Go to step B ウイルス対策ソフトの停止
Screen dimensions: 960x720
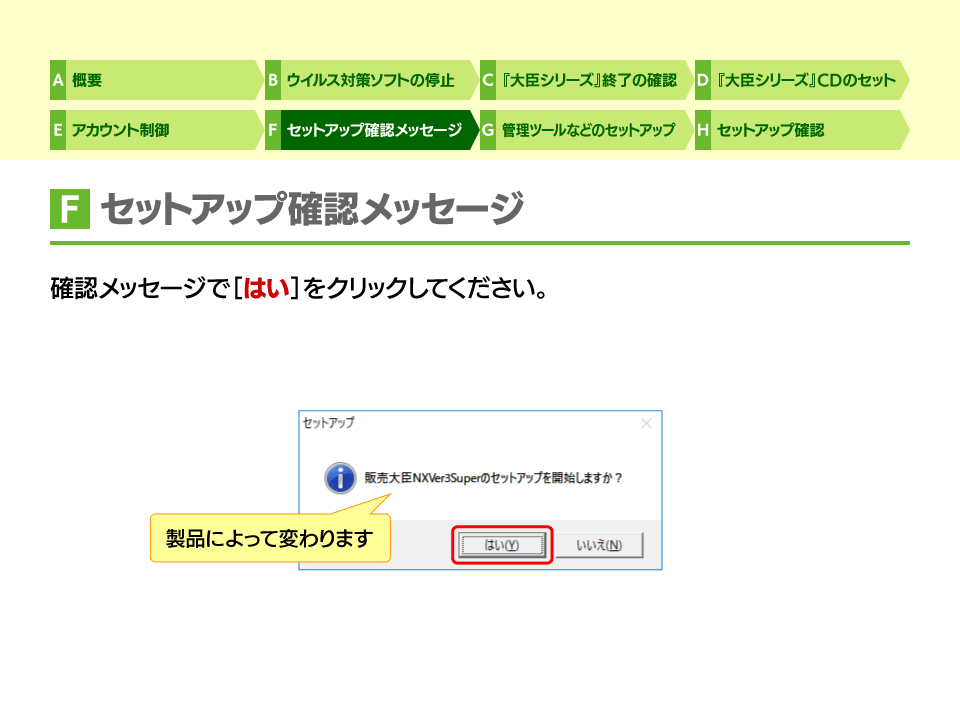(372, 80)
